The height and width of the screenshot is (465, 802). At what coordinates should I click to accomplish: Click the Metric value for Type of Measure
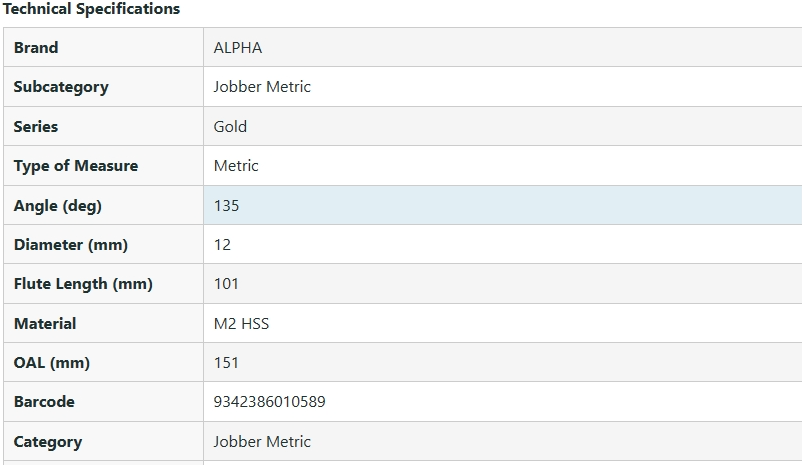coord(236,166)
